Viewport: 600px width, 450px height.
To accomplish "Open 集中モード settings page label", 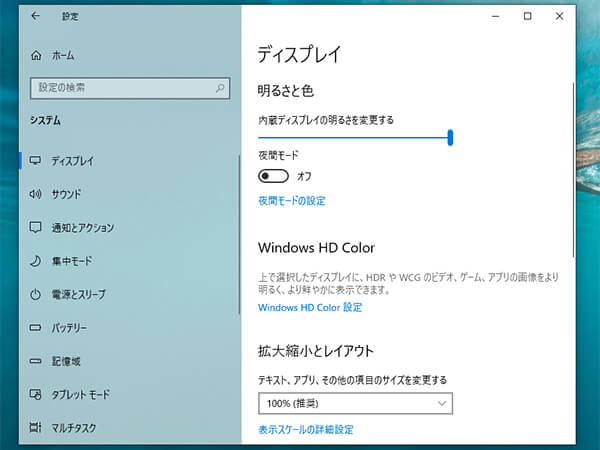I will [72, 261].
